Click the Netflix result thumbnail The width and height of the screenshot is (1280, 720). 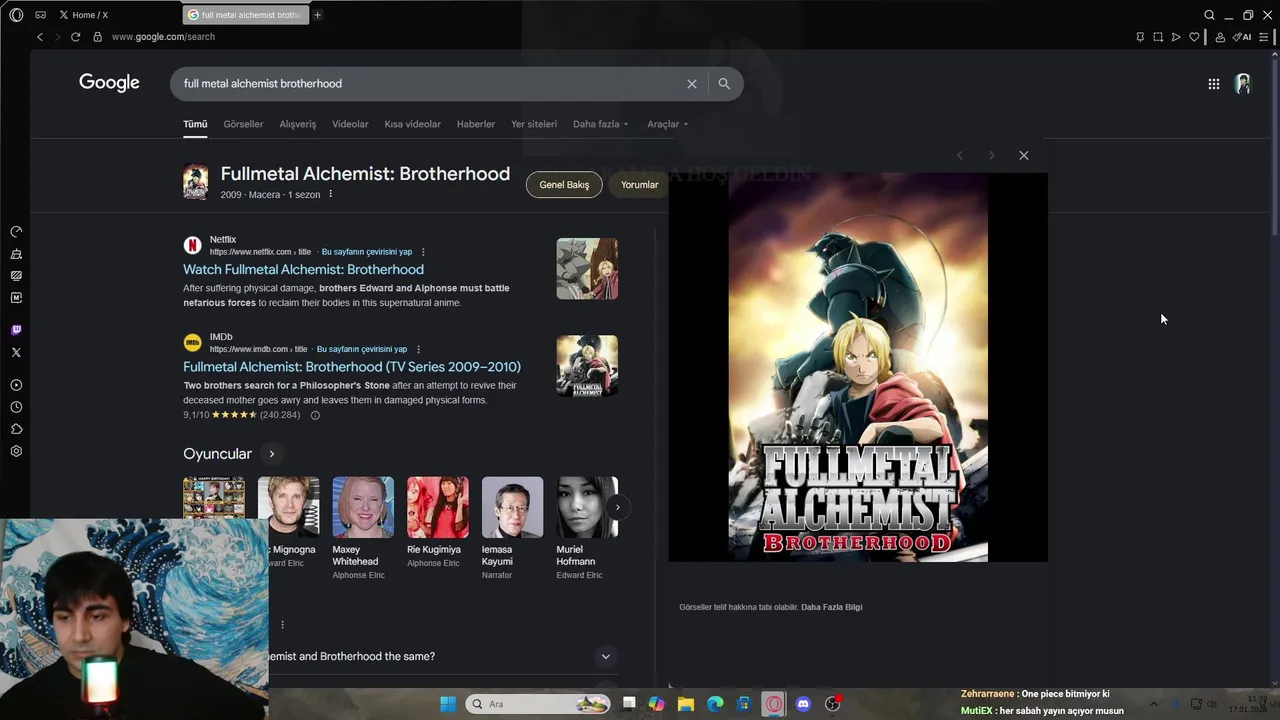click(x=587, y=269)
